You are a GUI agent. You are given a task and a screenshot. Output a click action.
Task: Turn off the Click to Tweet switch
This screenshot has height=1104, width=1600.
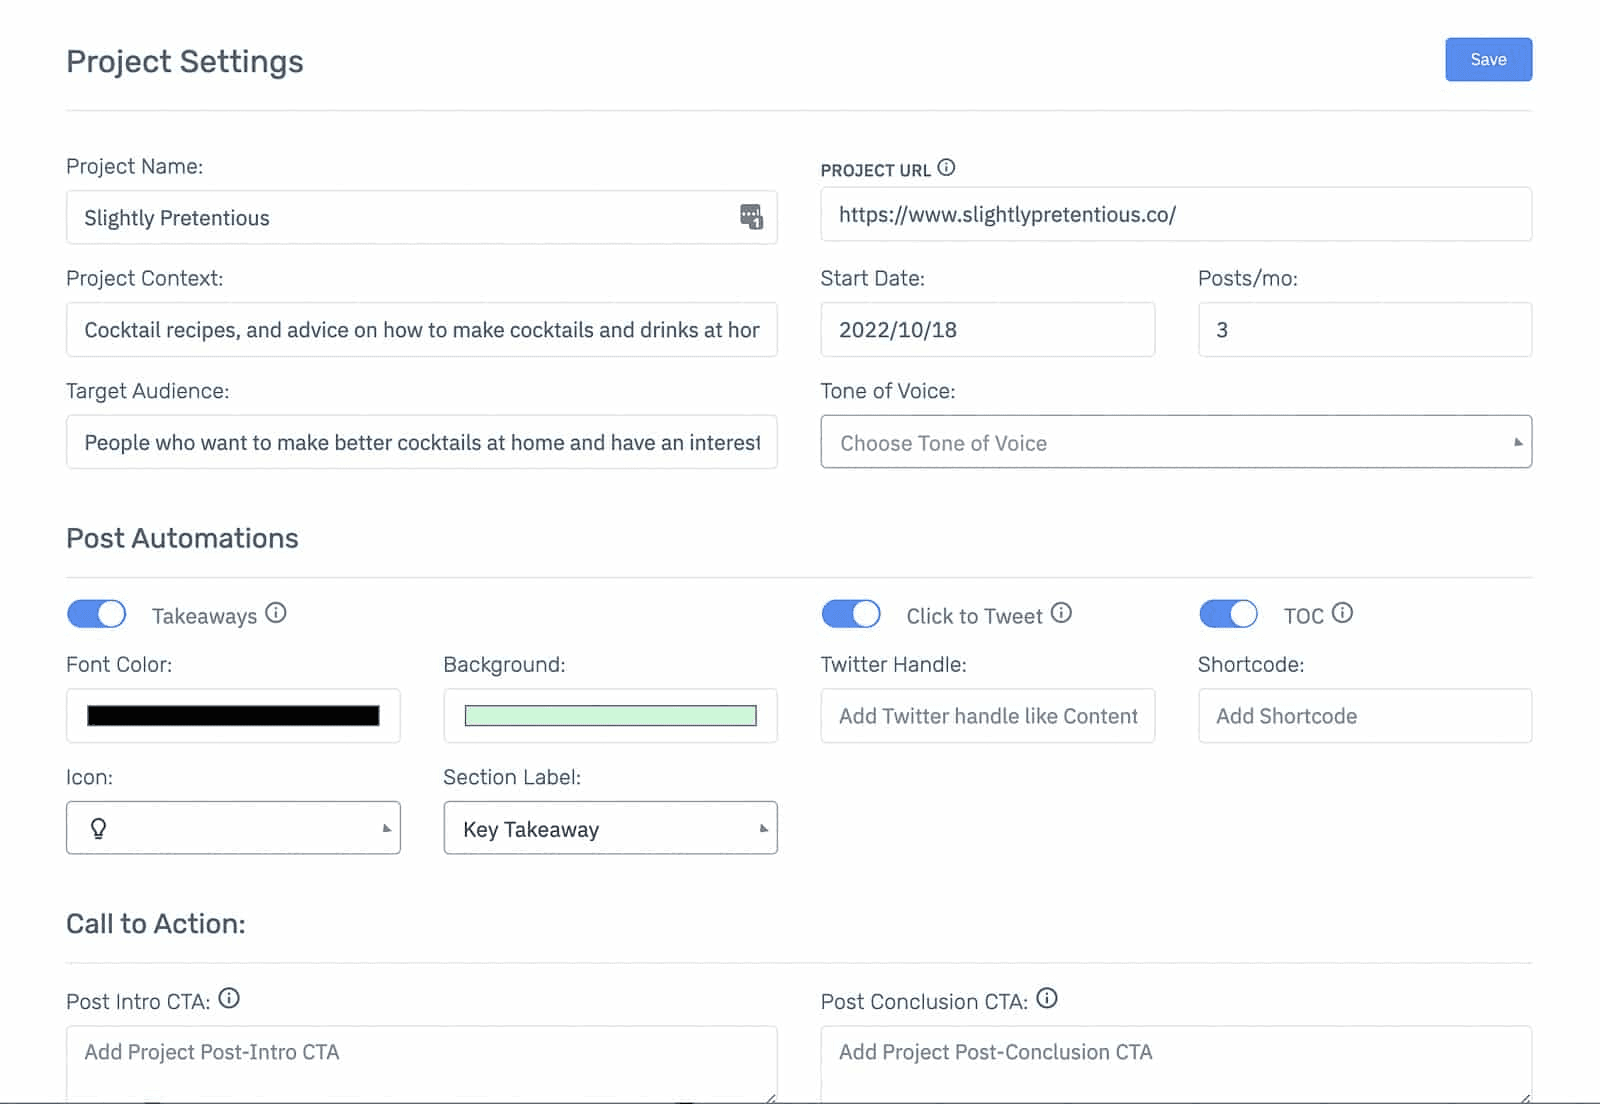(851, 613)
